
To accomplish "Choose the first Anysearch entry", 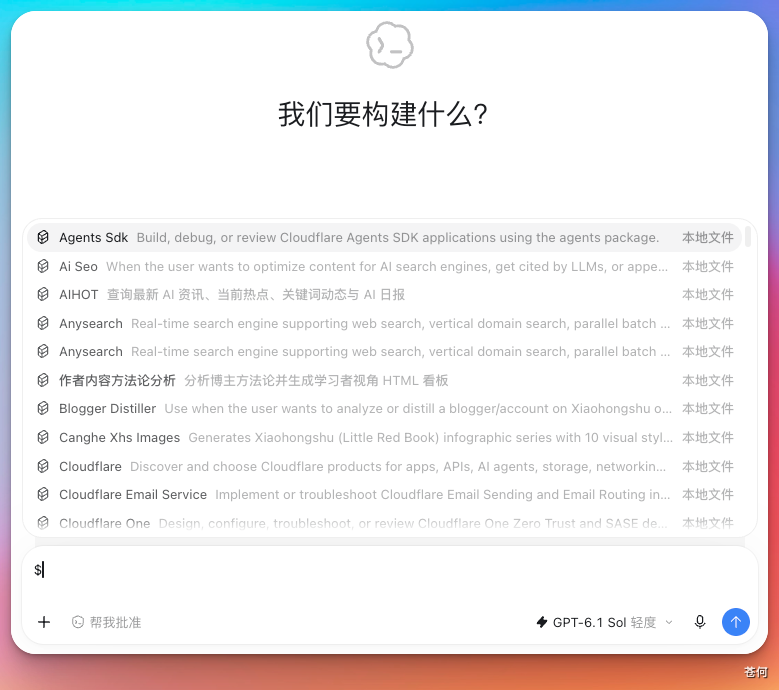I will pos(385,323).
